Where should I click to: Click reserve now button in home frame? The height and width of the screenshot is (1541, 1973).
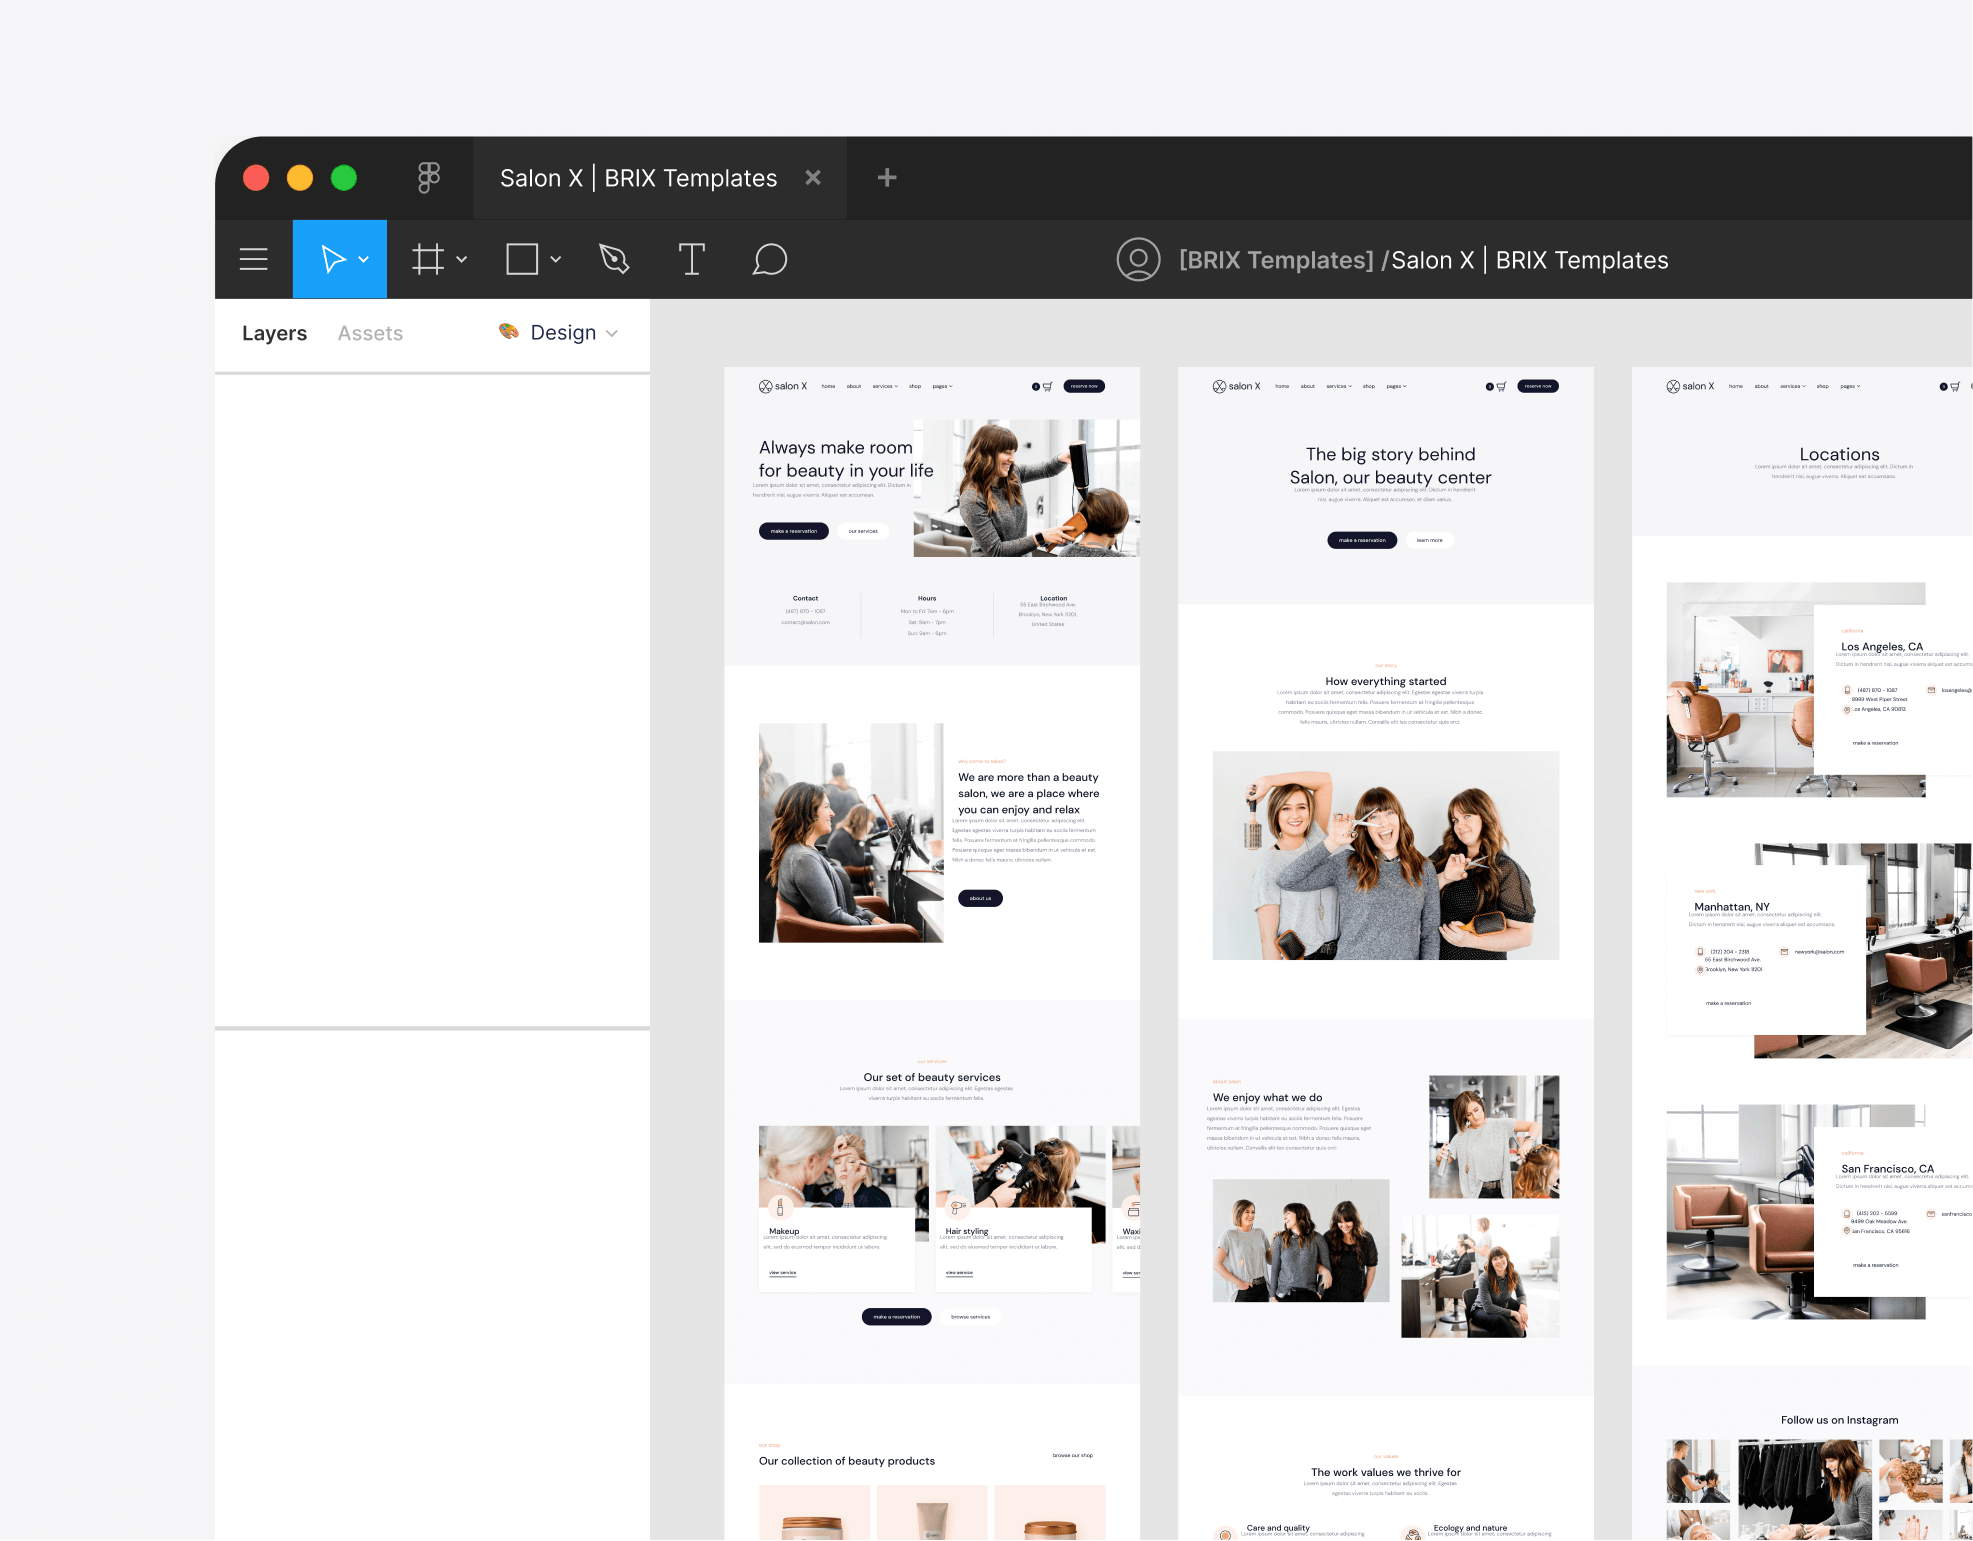1084,386
